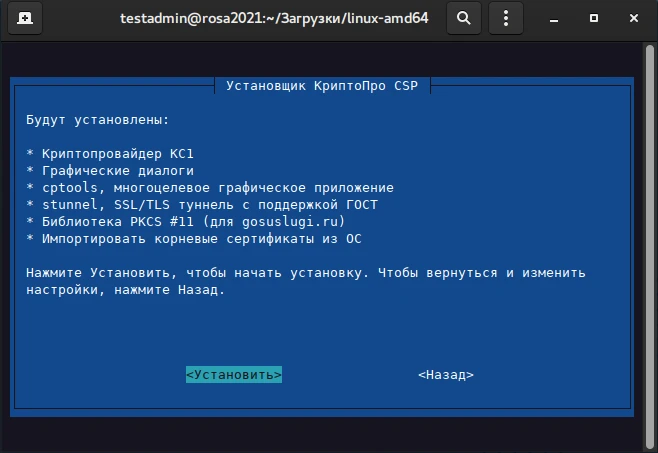Close the terminal window
Screen dimensions: 658x453
[634, 18]
